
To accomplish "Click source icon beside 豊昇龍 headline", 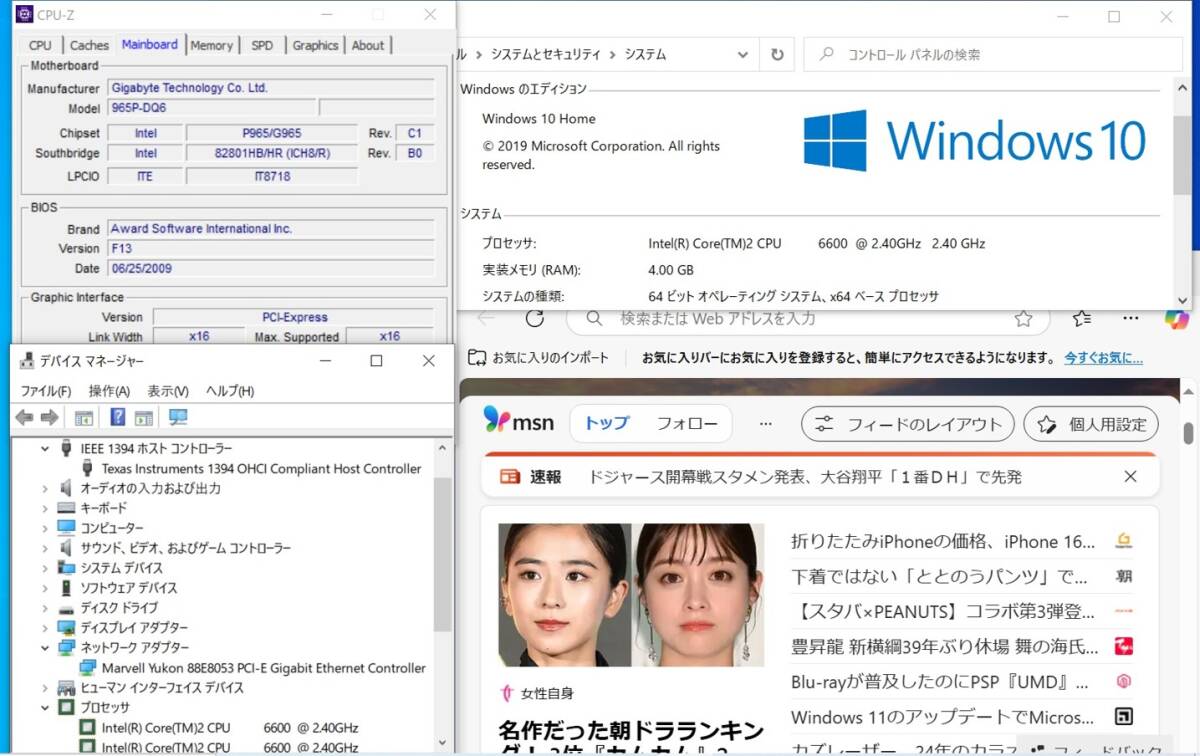I will [1124, 646].
